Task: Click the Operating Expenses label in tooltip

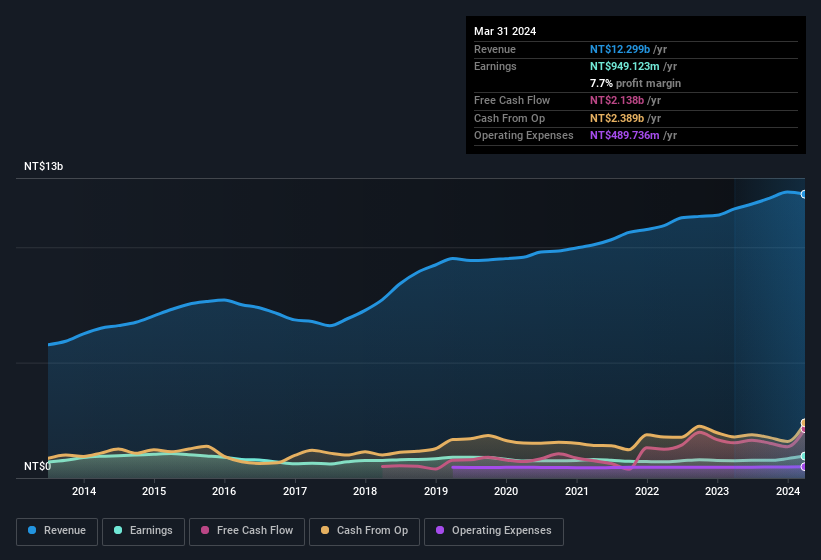Action: click(x=524, y=136)
